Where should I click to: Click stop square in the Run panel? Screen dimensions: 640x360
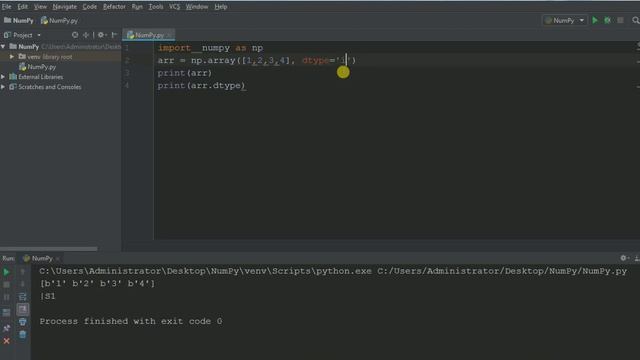(7, 284)
